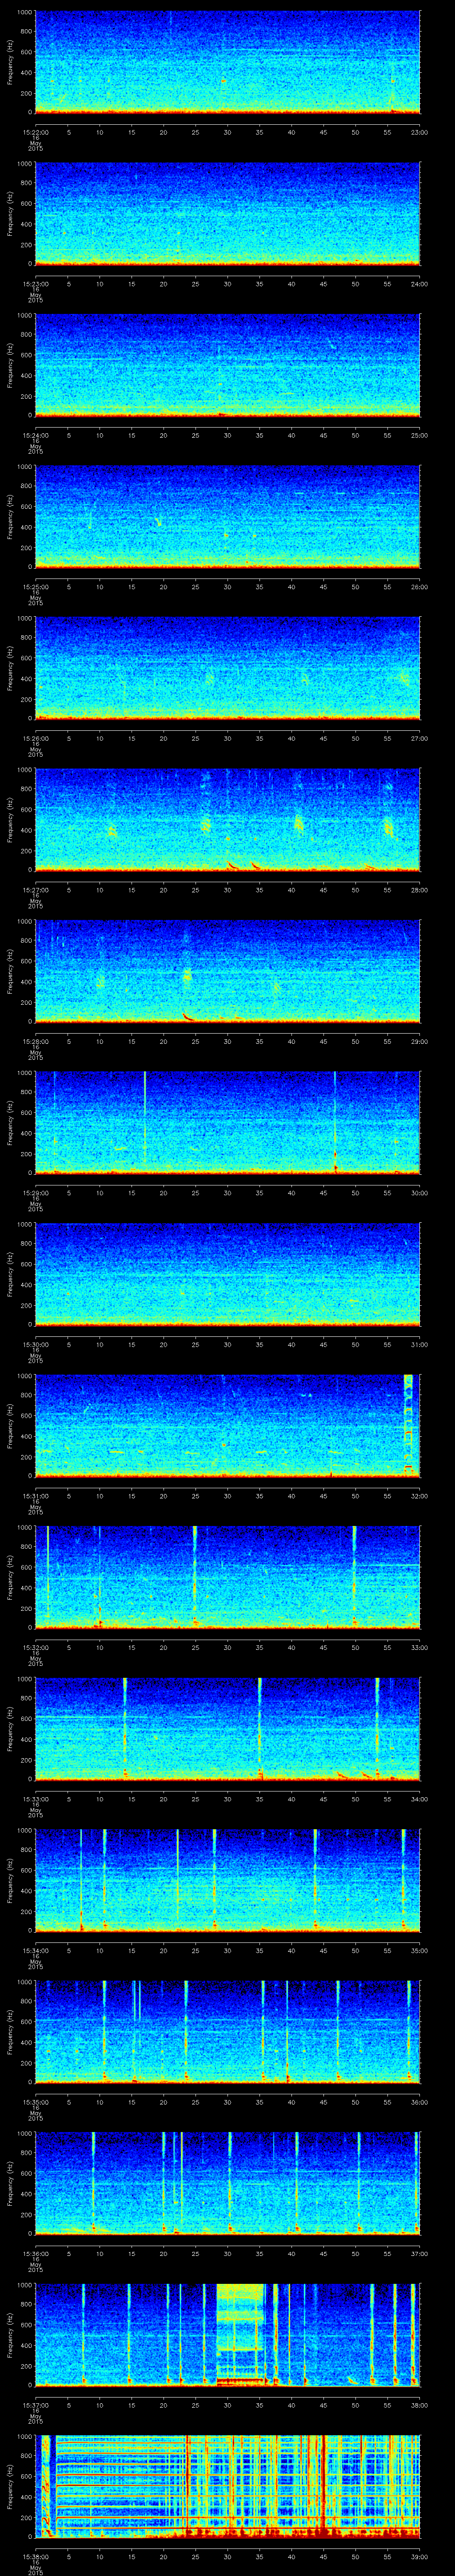Screen dimensions: 455x2576
Task: Click the spectrogram panel starting at 15:32:00
Action: point(228,1577)
